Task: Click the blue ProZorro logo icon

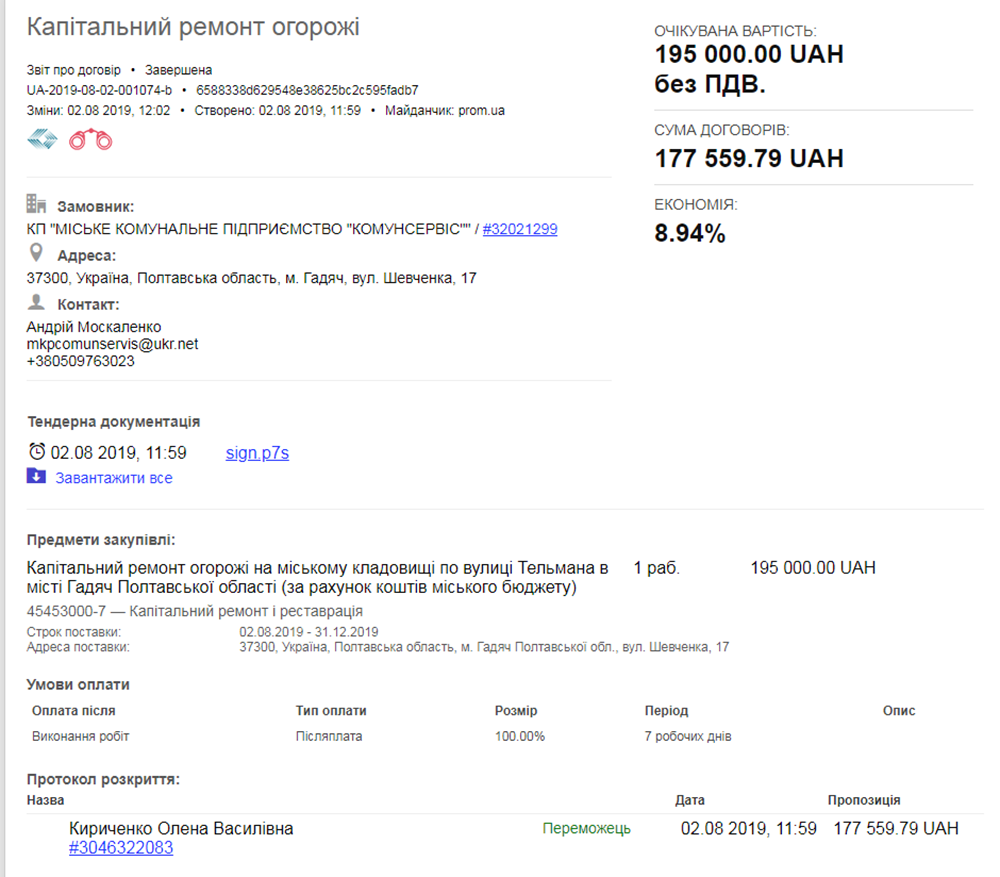Action: (x=42, y=140)
